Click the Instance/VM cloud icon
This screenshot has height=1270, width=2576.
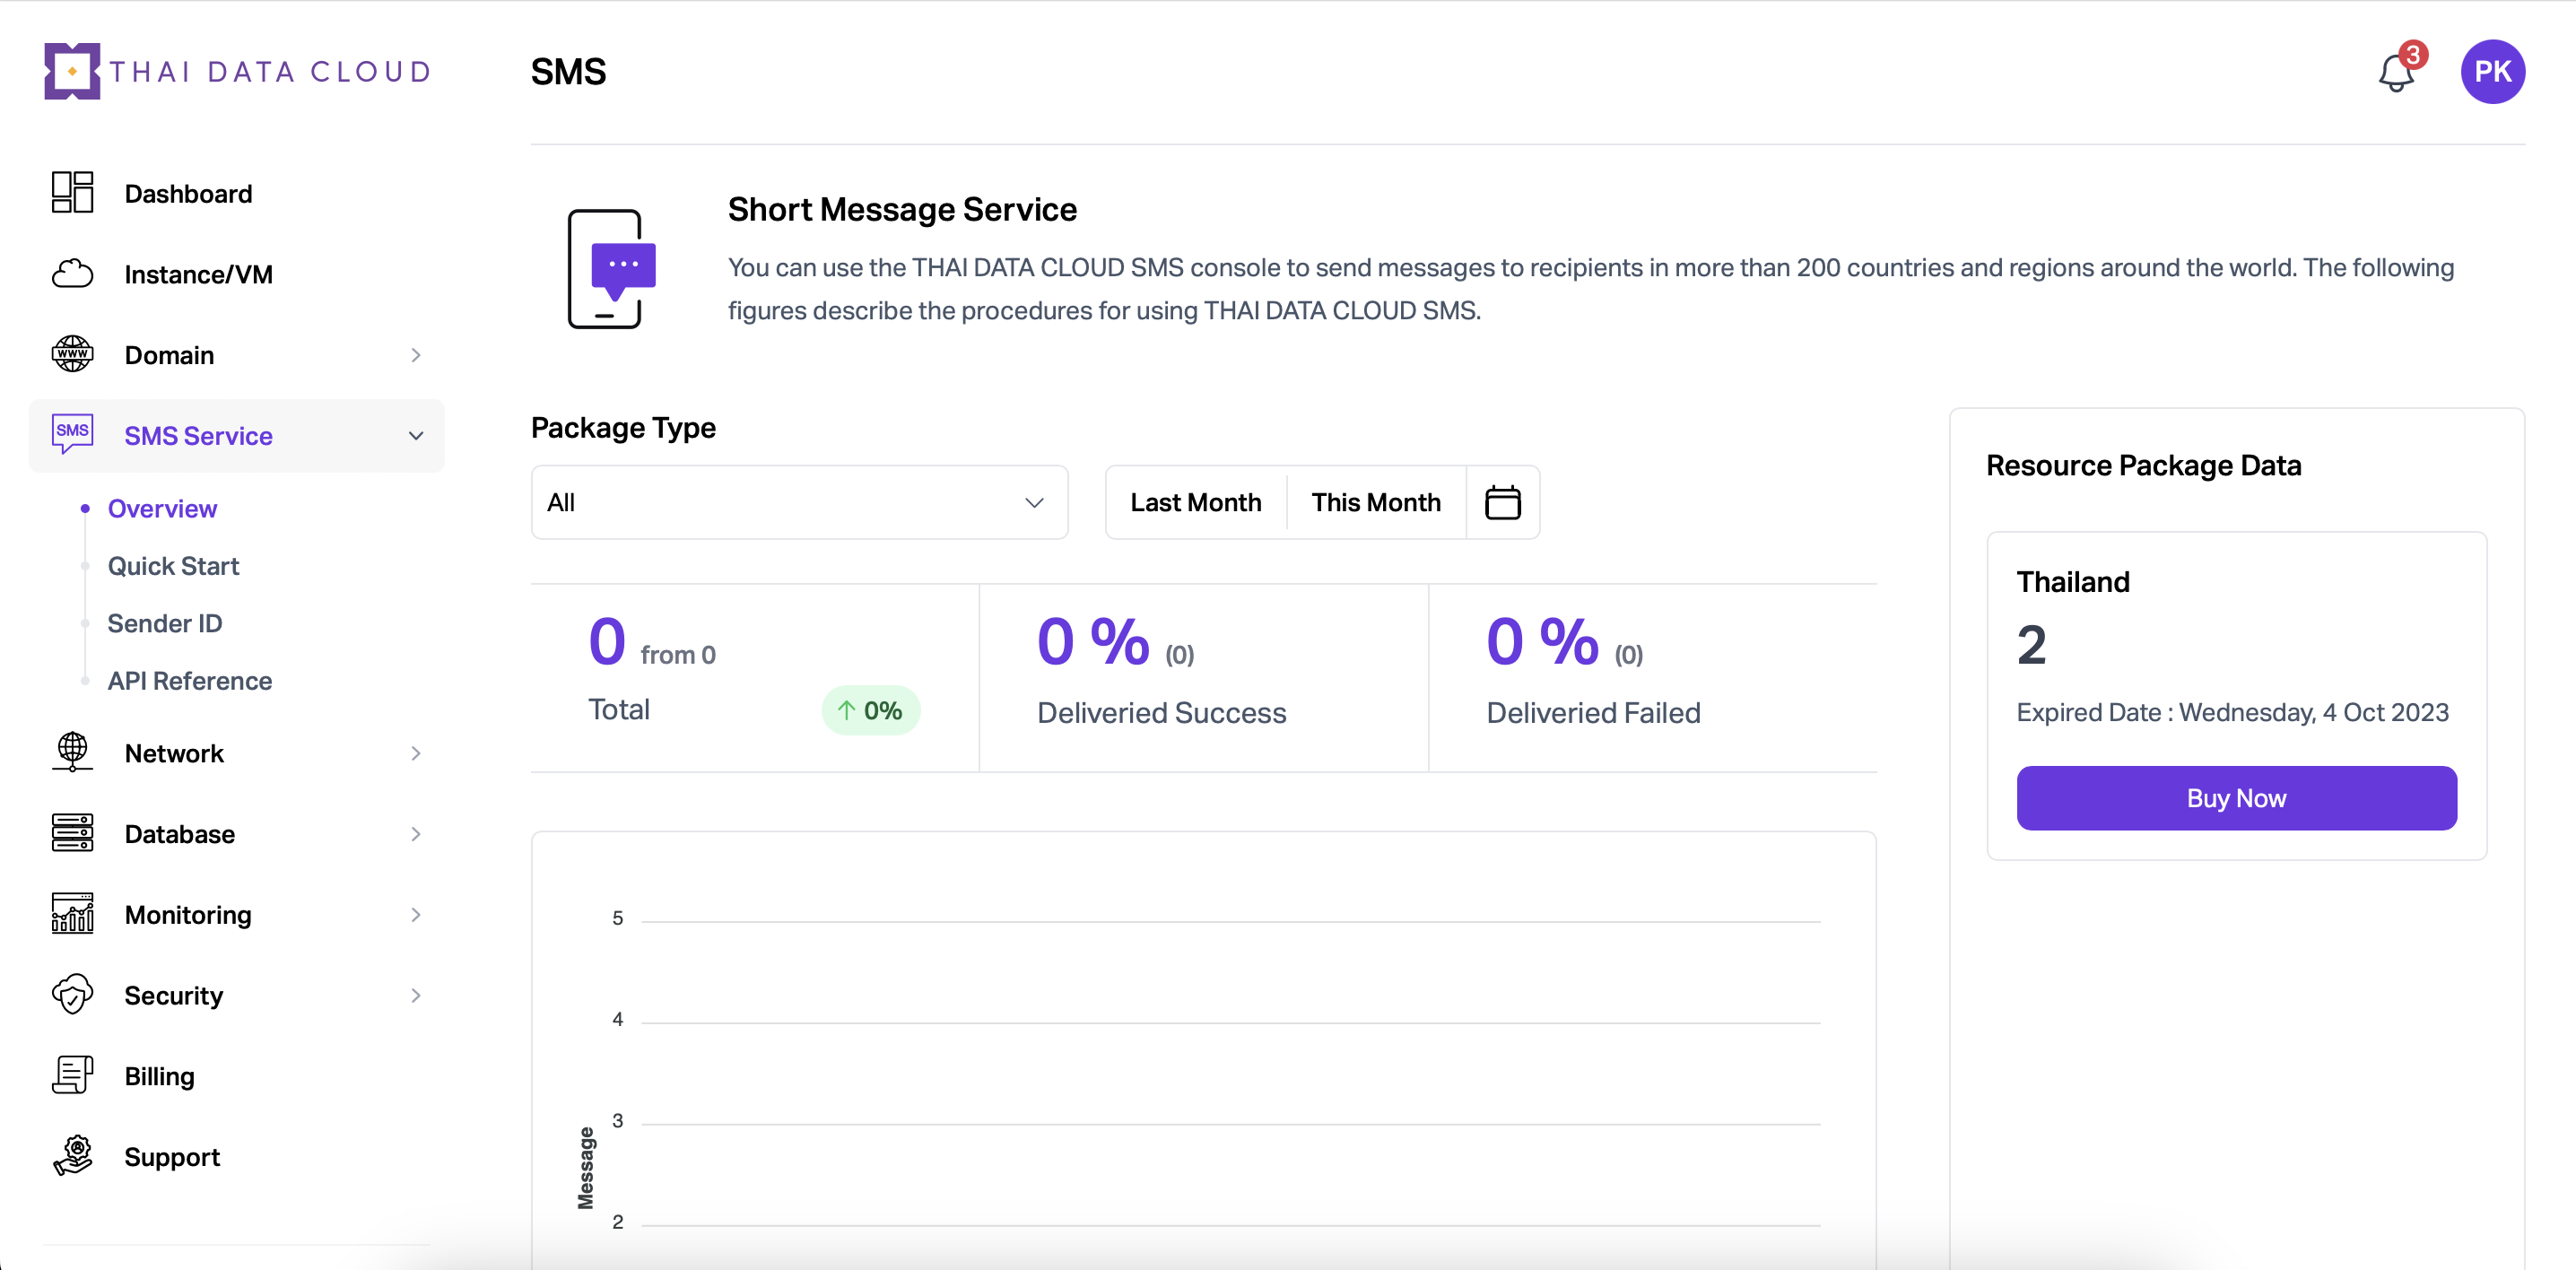point(72,274)
